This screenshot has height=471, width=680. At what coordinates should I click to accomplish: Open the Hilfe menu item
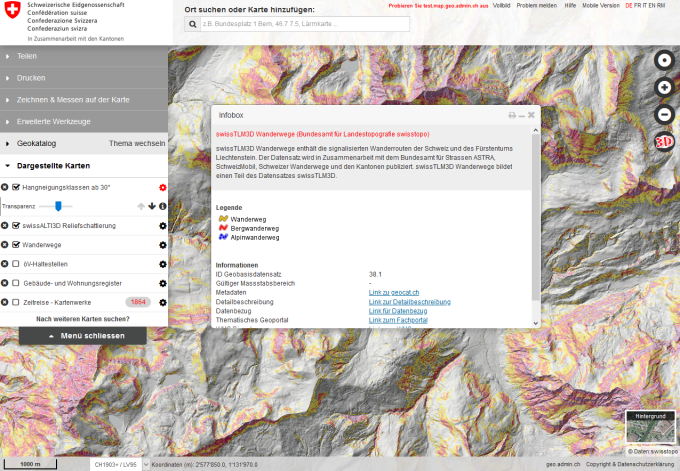(x=568, y=5)
